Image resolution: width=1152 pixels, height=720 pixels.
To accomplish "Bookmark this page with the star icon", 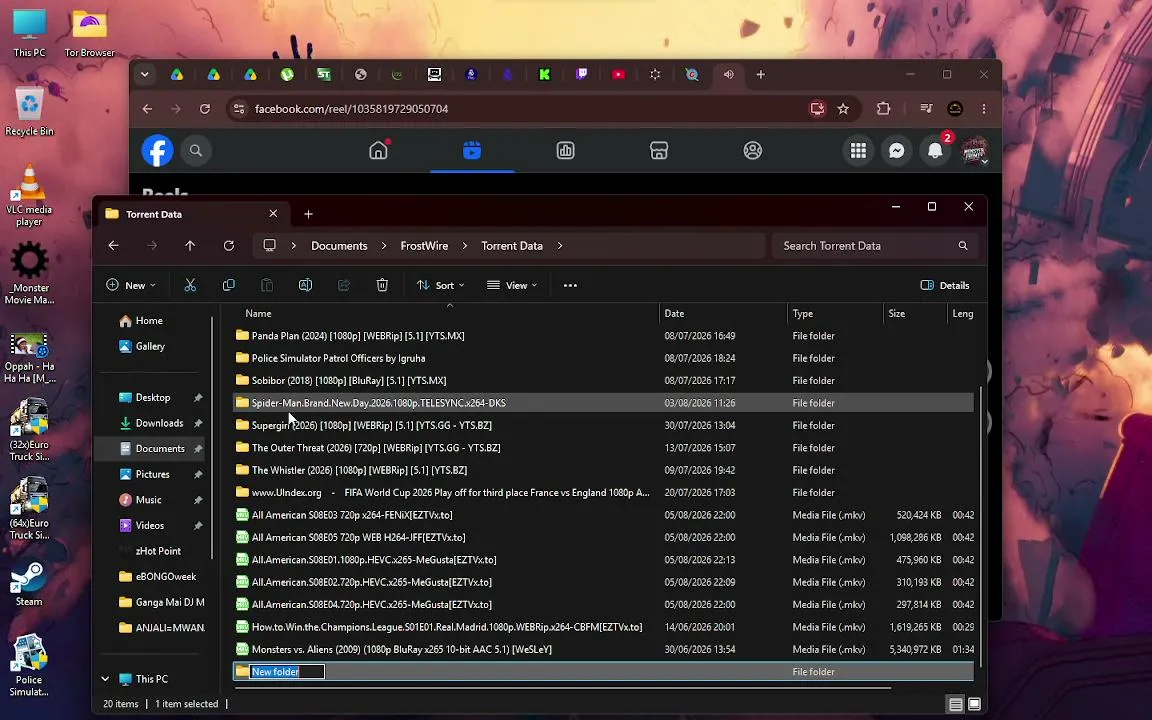I will coord(843,109).
